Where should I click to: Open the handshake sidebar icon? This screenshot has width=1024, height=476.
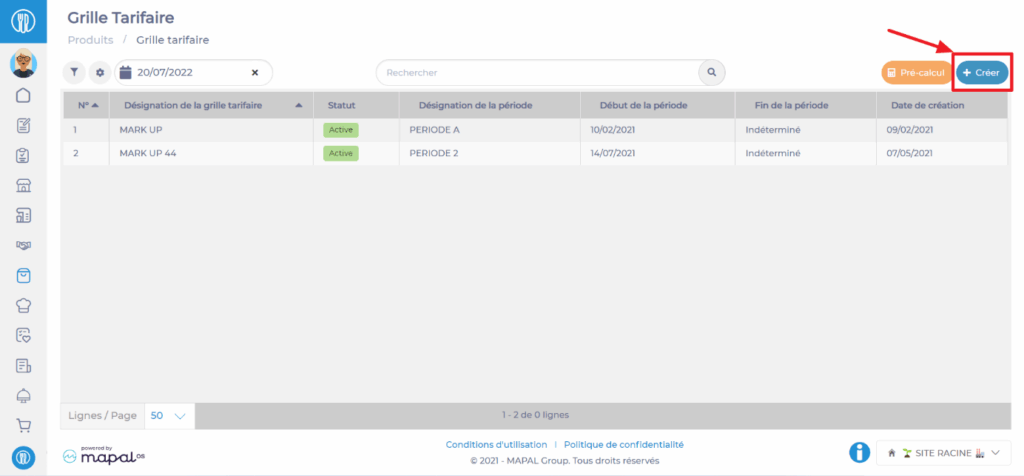[23, 245]
